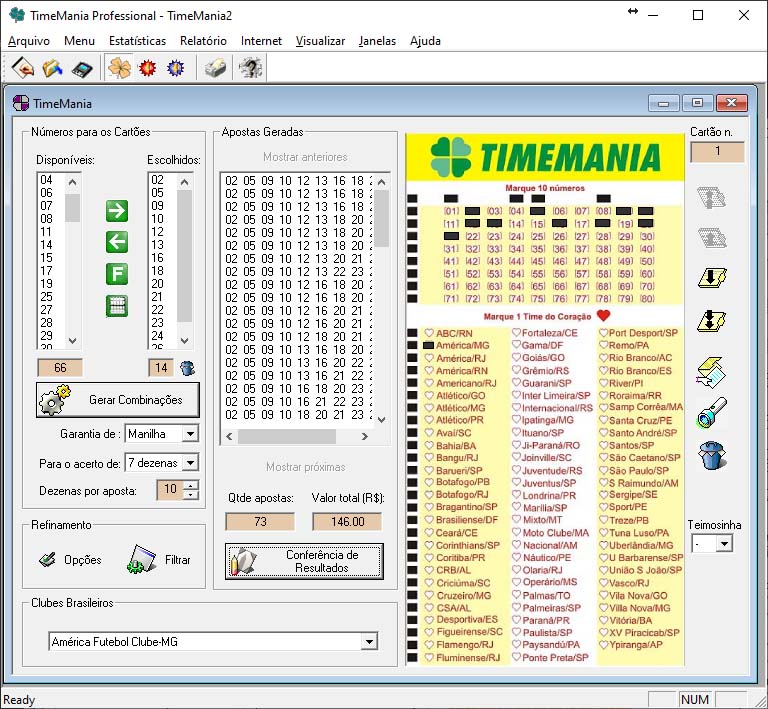The image size is (768, 709).
Task: Open the Teimosinha dropdown
Action: [x=724, y=543]
